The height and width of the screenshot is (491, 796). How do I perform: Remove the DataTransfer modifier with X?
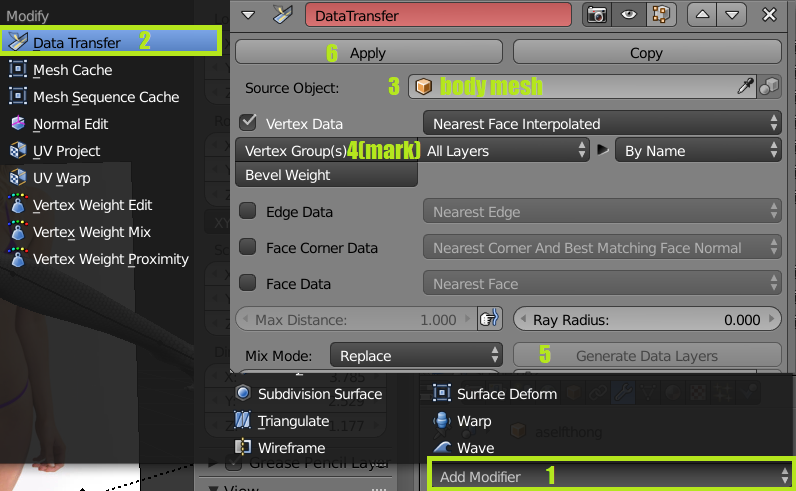coord(769,15)
